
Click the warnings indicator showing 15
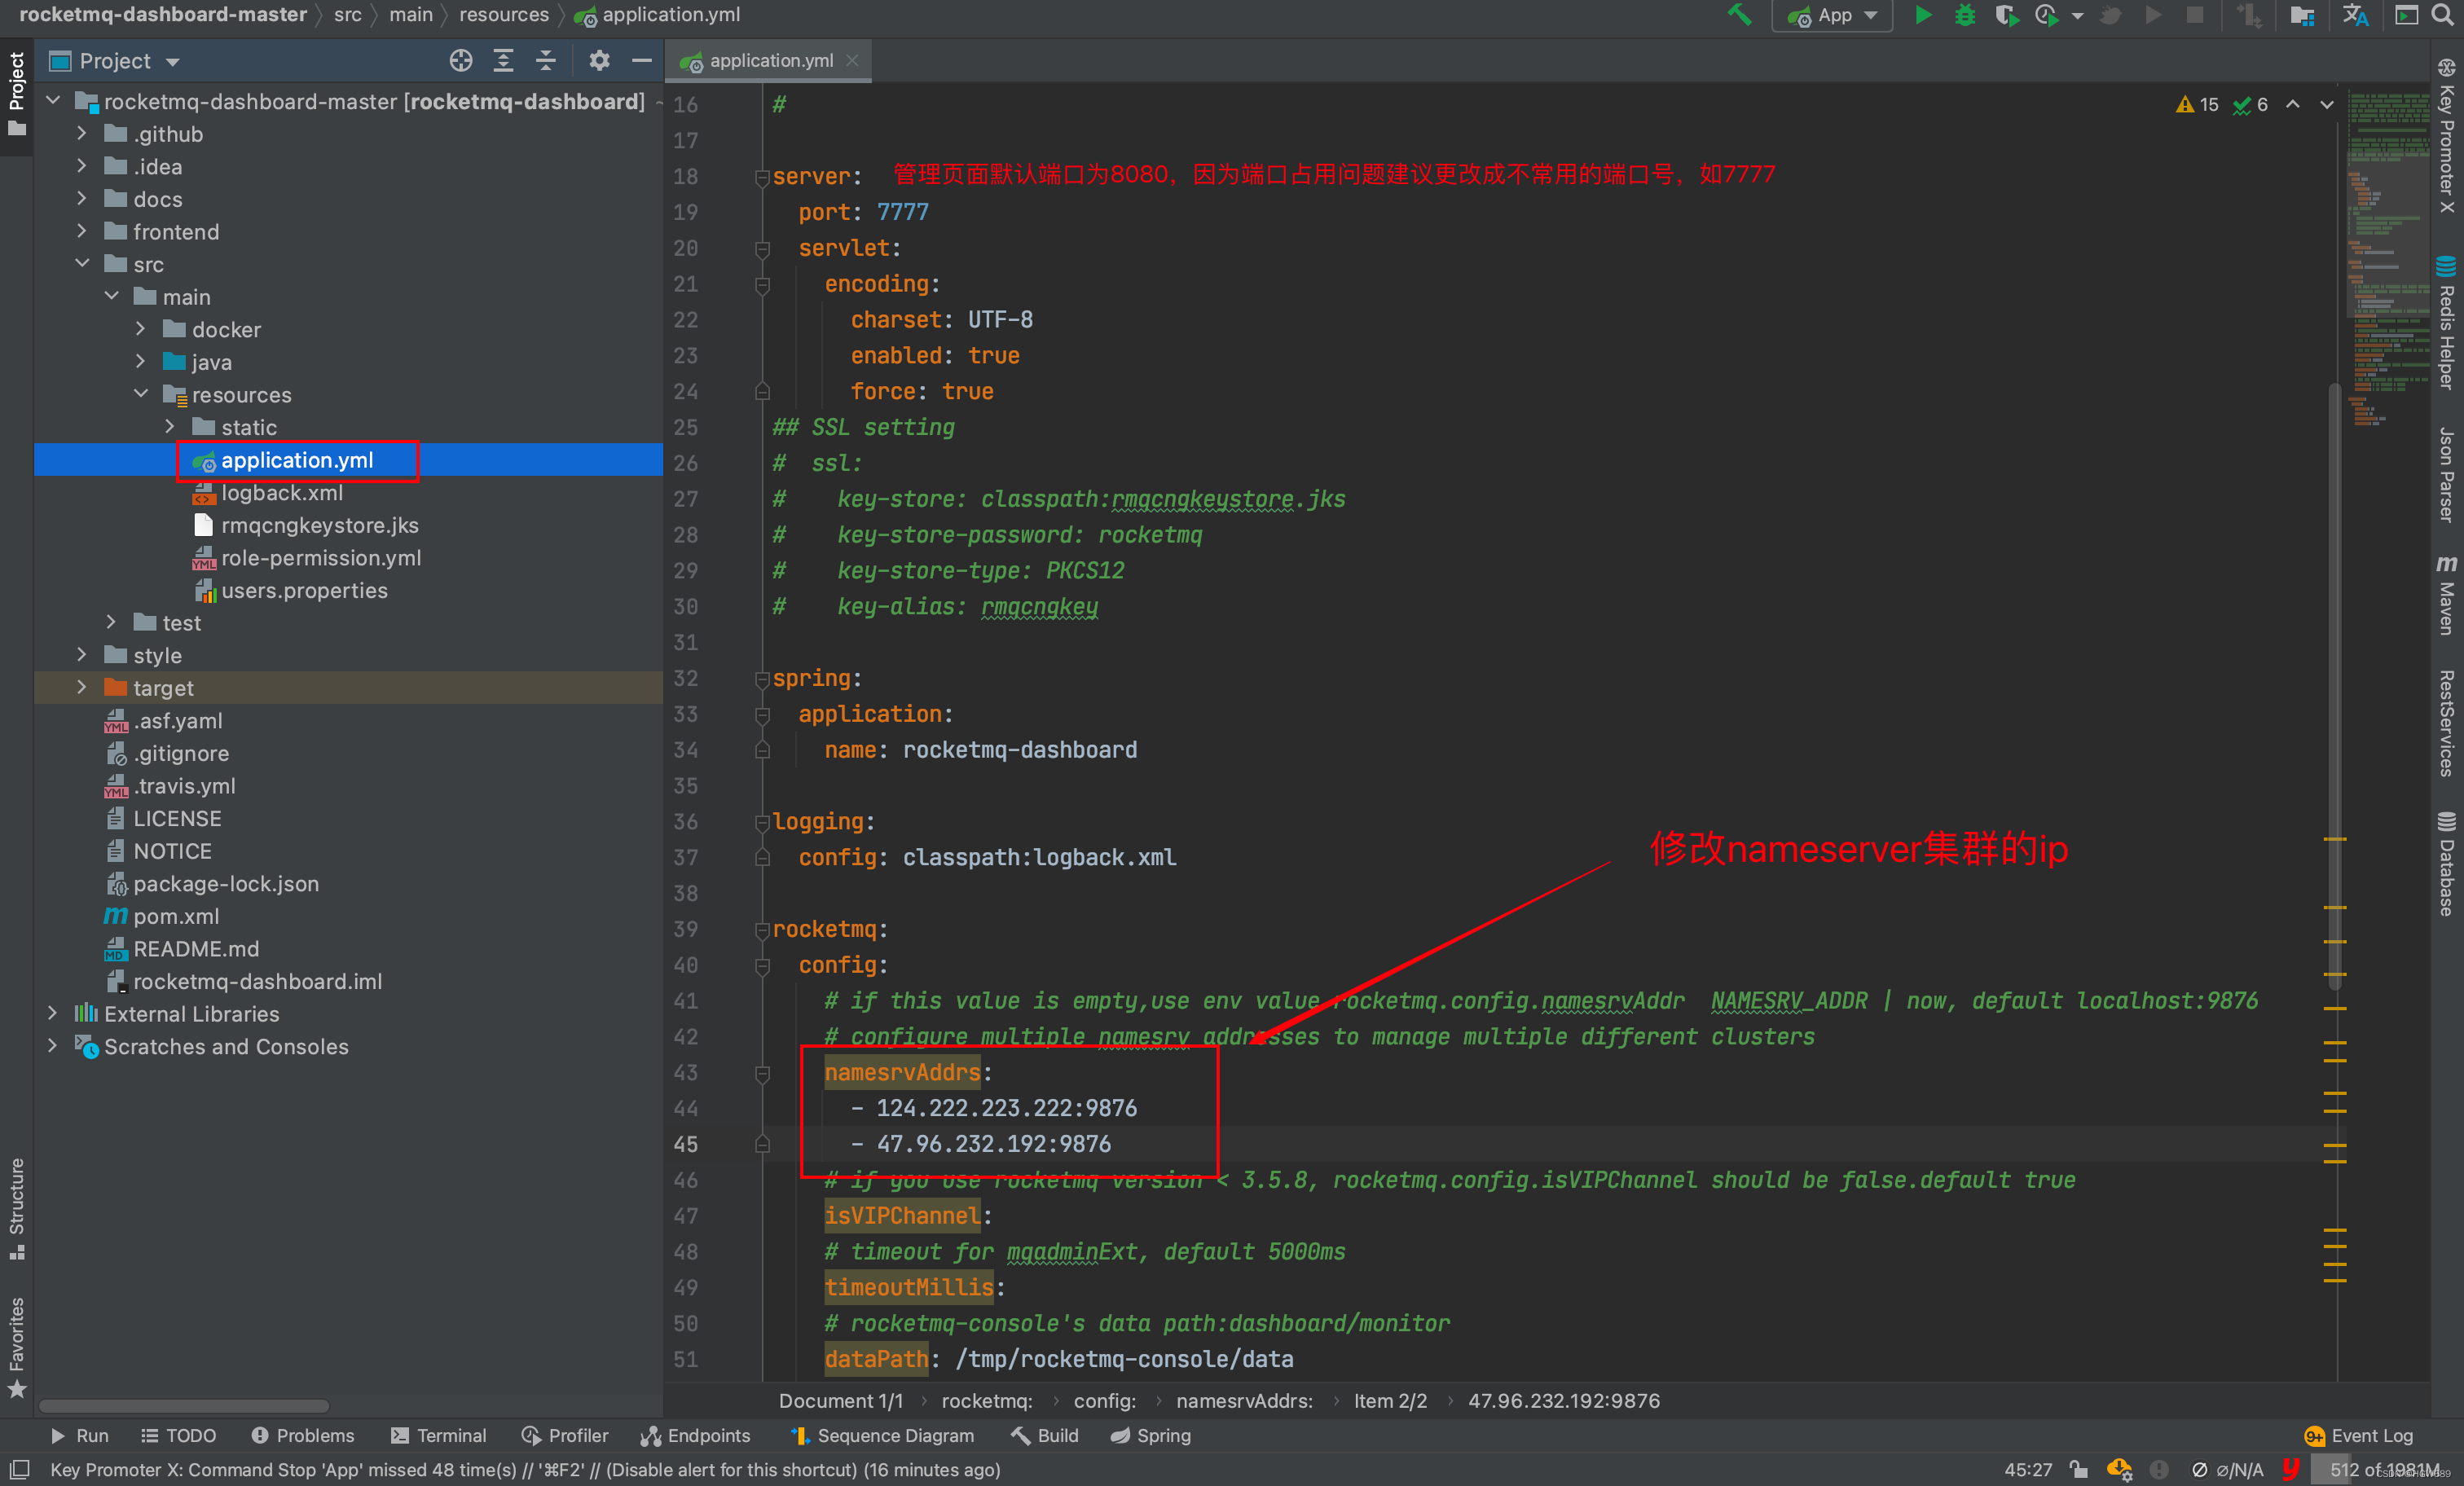pos(2197,105)
